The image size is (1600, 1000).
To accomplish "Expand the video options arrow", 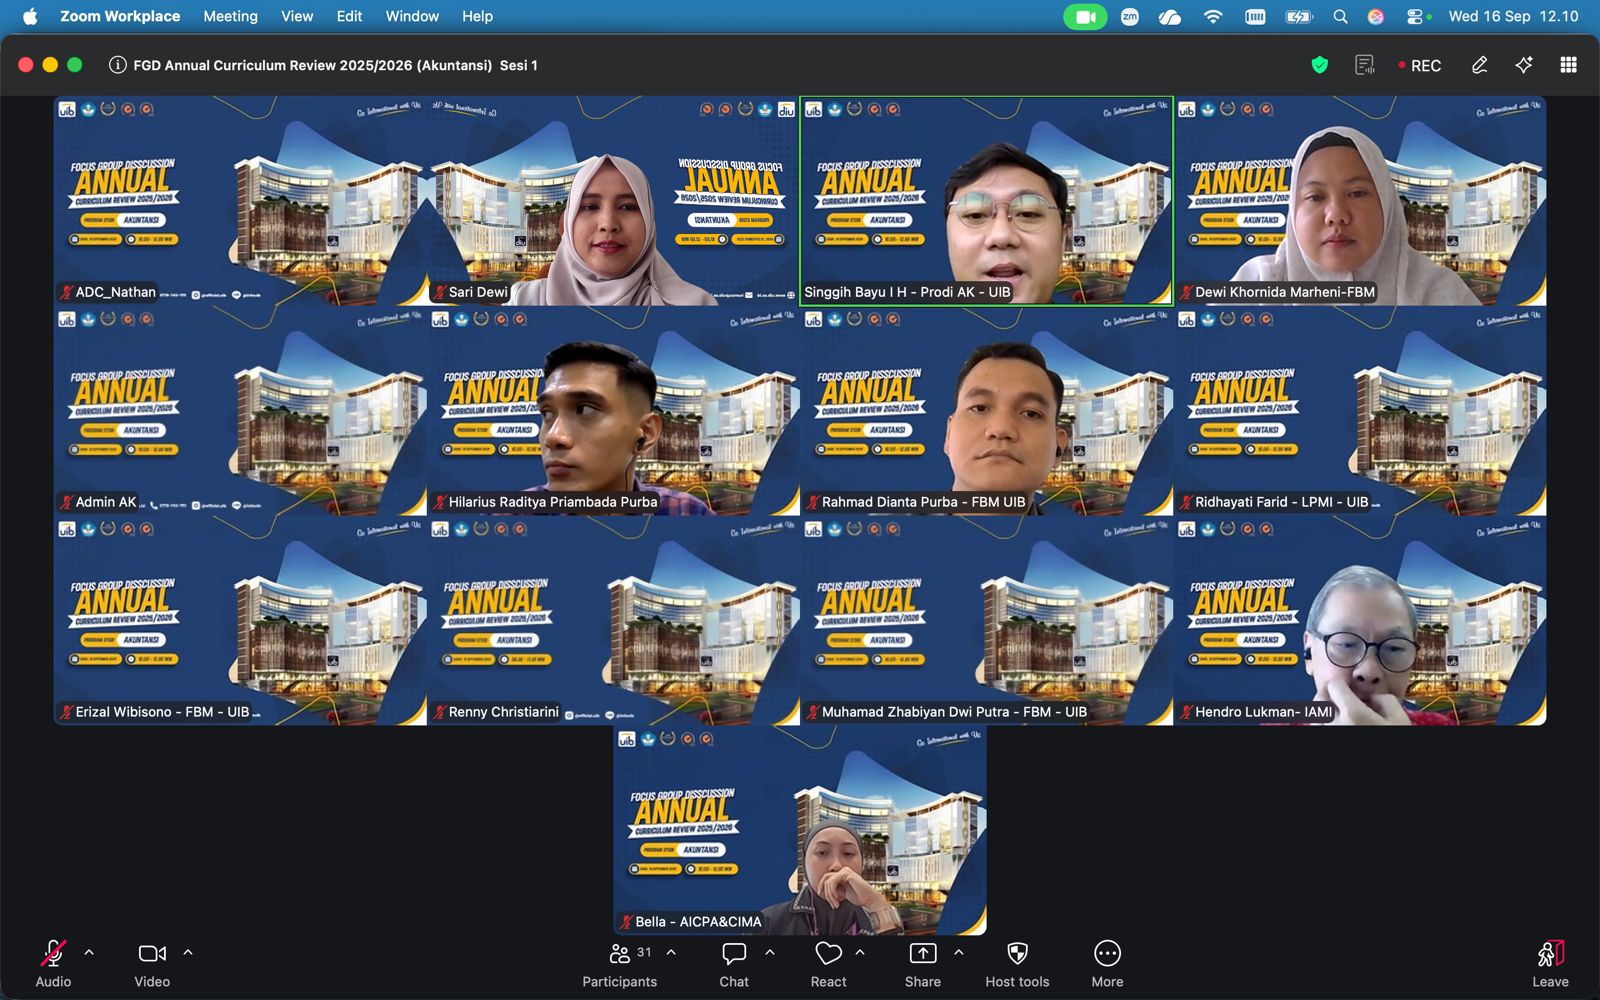I will point(188,952).
